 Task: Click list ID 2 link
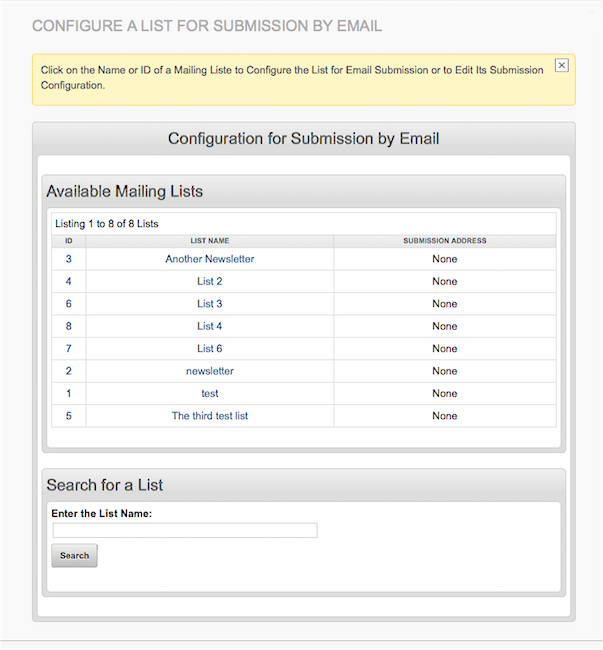pos(69,371)
